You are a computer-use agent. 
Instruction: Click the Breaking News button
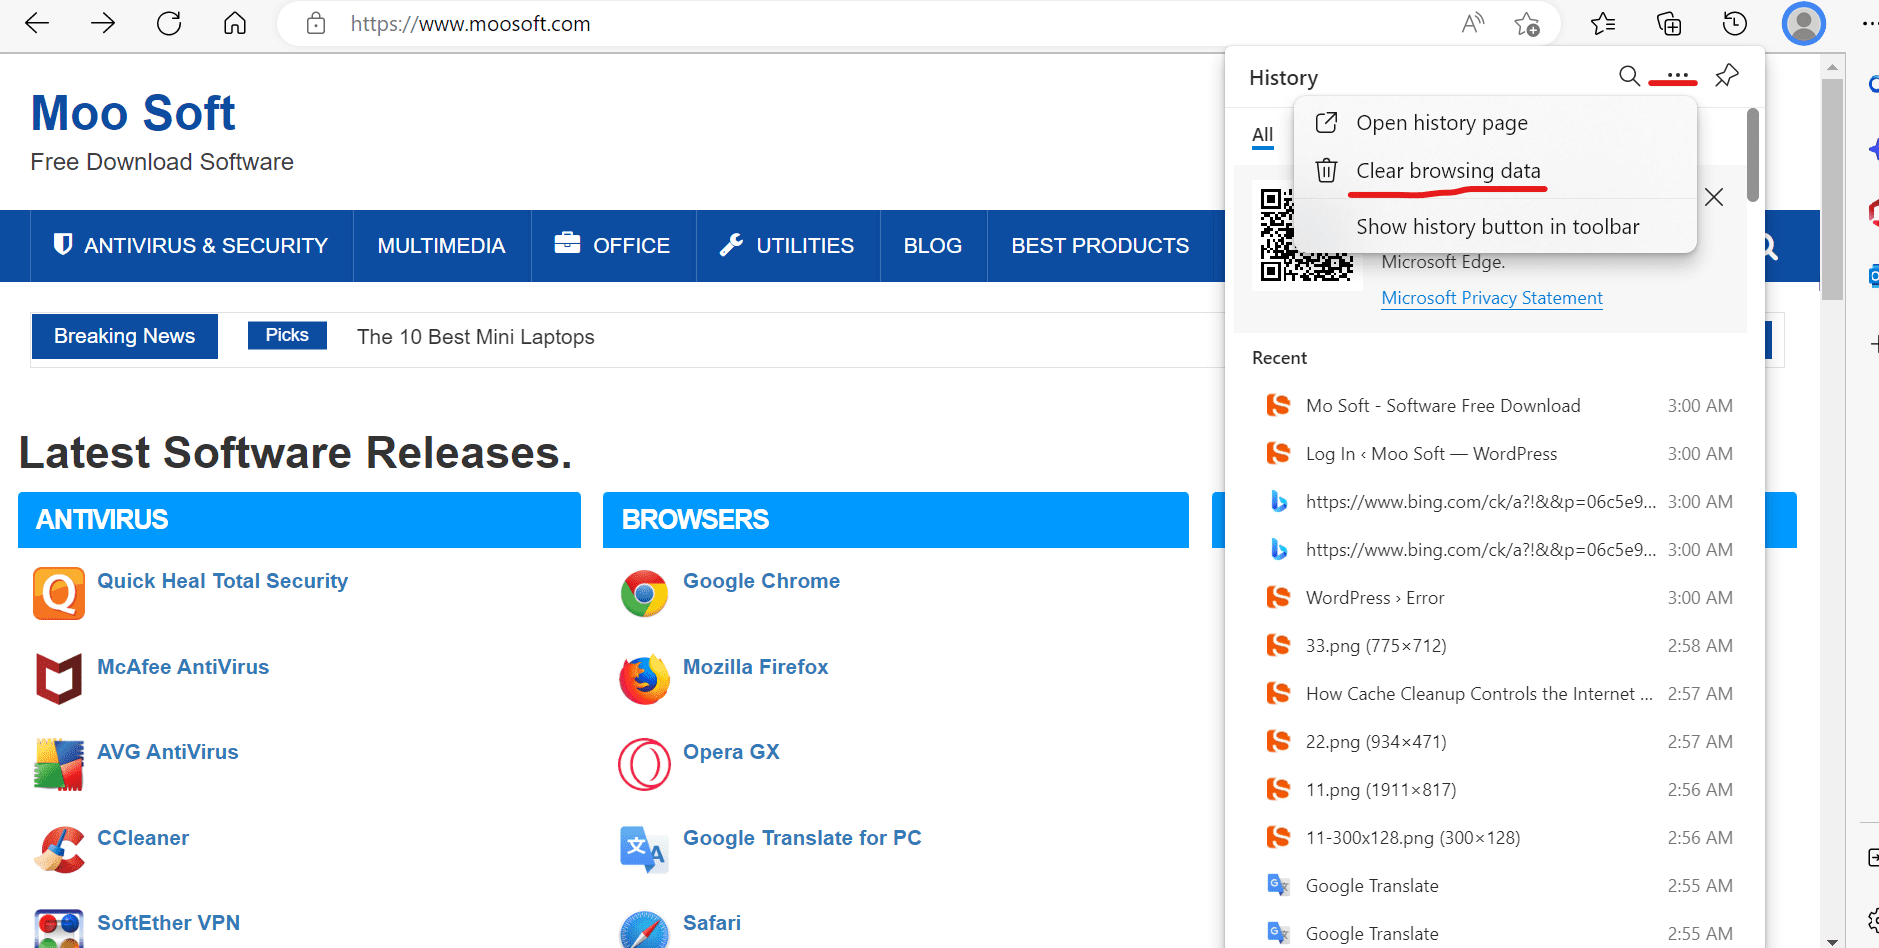(x=125, y=336)
